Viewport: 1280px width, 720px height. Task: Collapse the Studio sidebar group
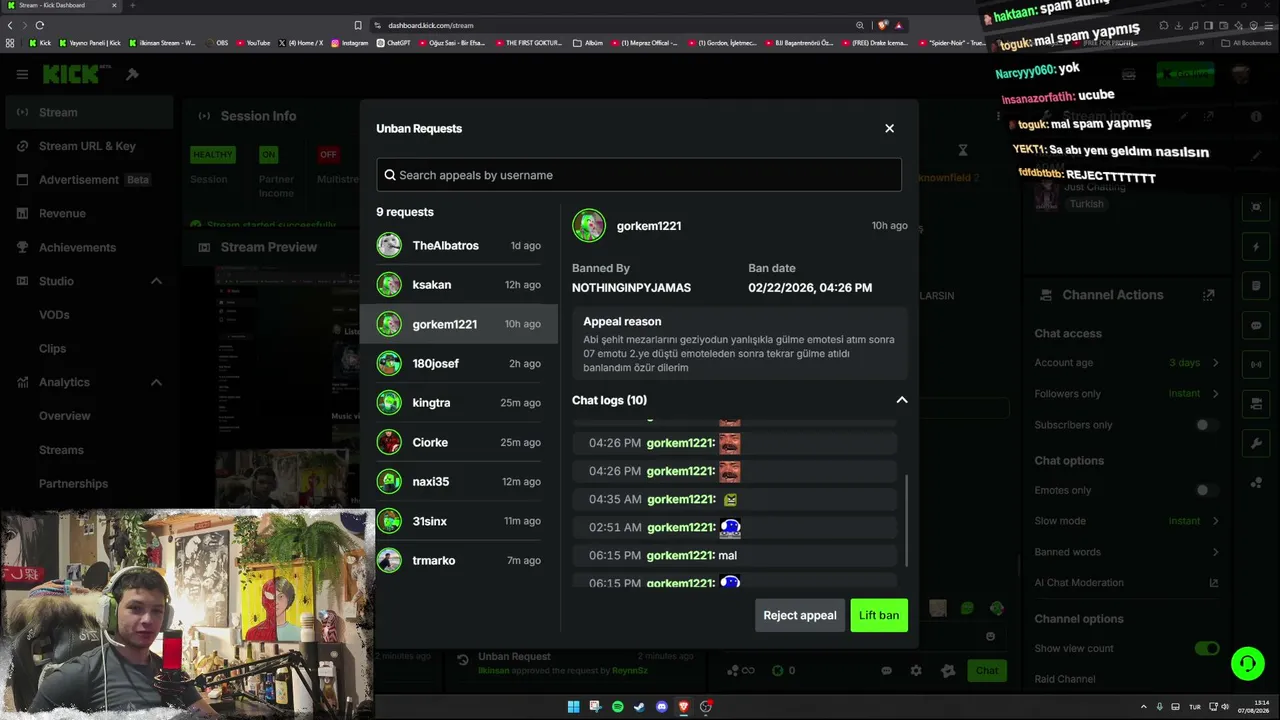(156, 281)
